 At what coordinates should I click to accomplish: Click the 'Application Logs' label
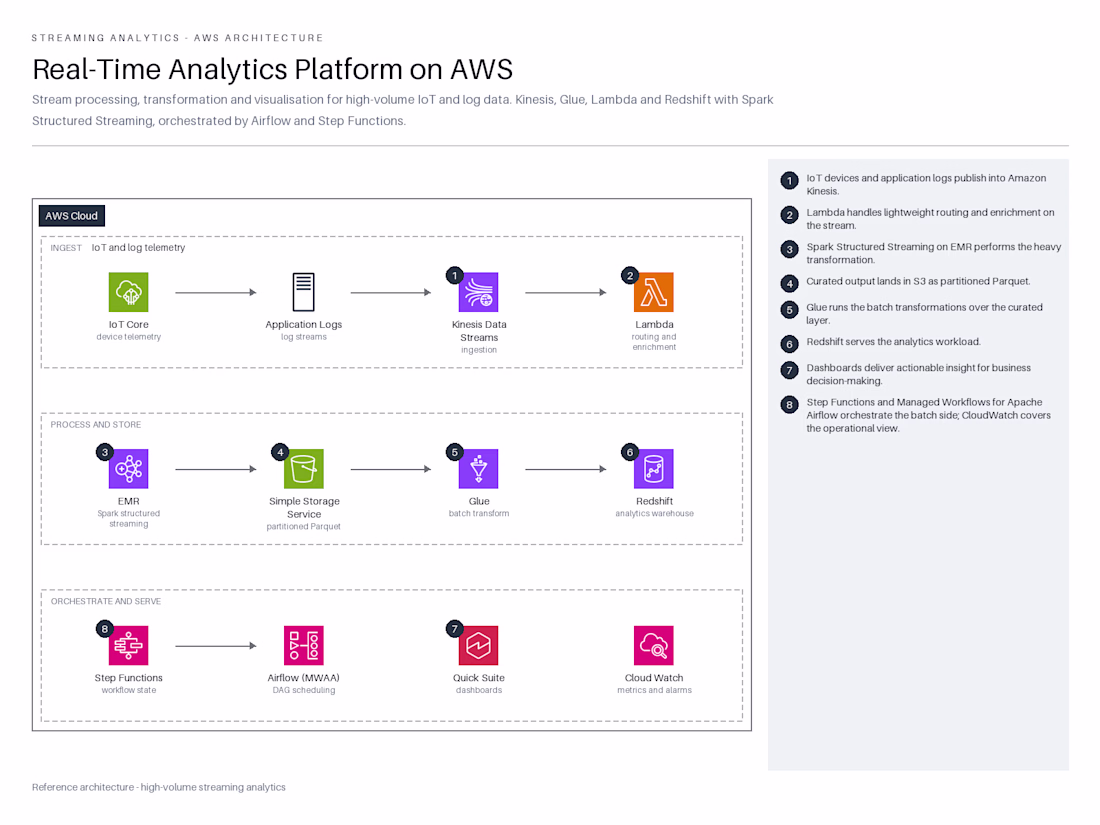[304, 325]
